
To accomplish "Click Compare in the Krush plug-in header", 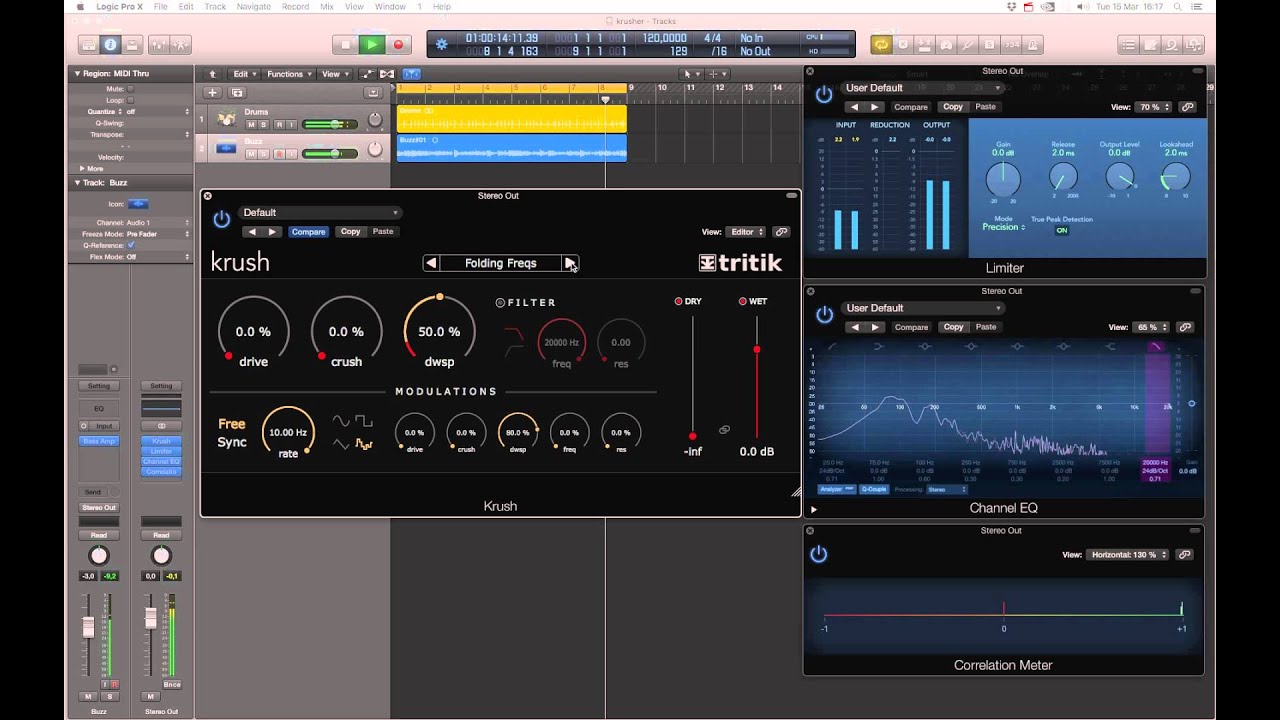I will (x=308, y=232).
